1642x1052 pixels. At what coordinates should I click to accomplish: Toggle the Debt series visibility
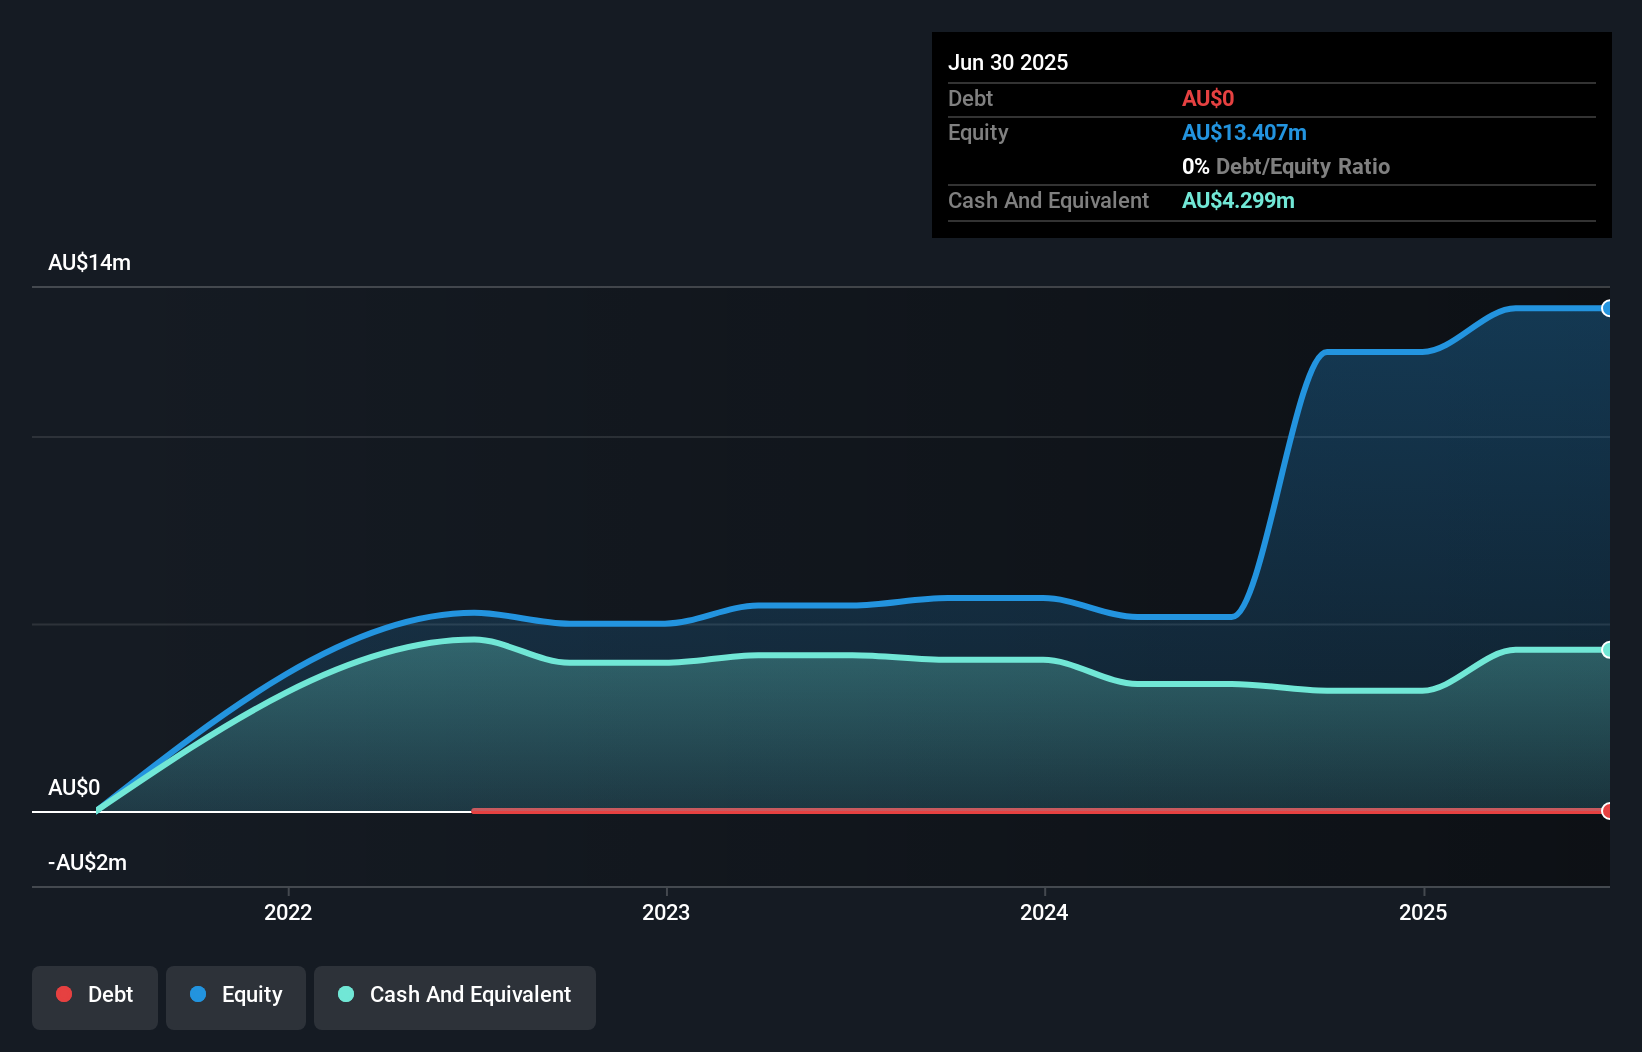(94, 997)
